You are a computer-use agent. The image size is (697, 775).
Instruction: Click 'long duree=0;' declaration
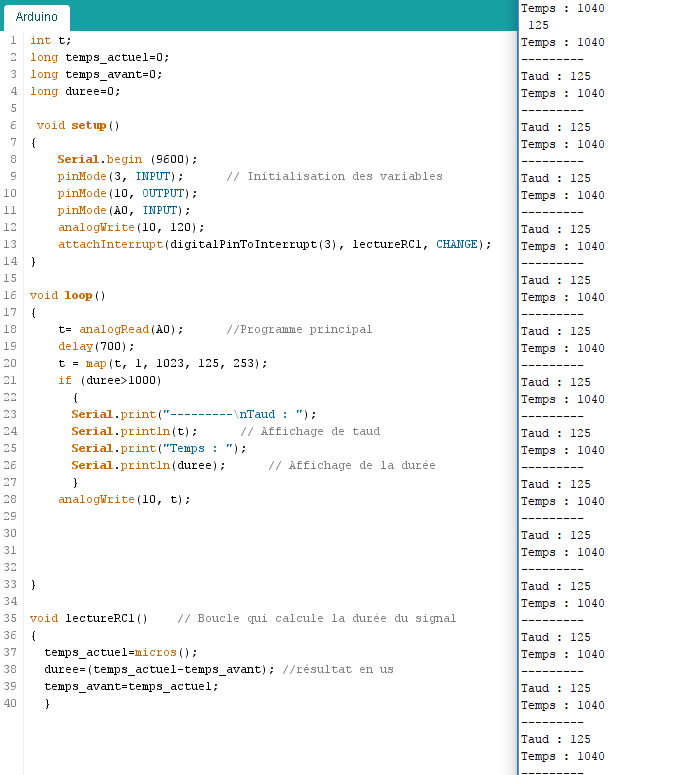pyautogui.click(x=75, y=91)
